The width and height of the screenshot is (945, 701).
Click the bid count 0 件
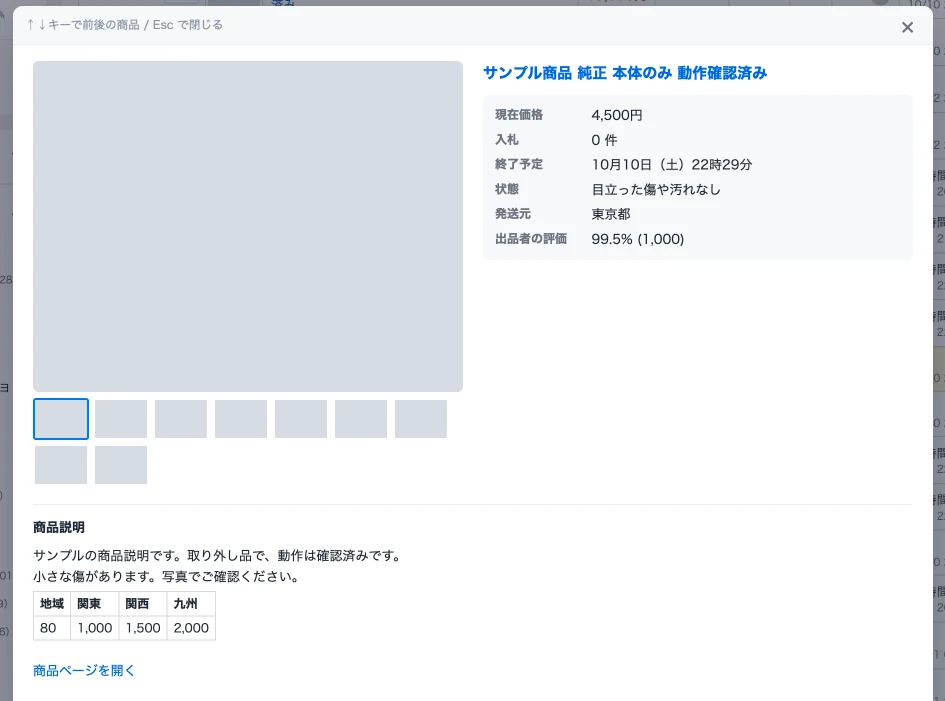[604, 140]
